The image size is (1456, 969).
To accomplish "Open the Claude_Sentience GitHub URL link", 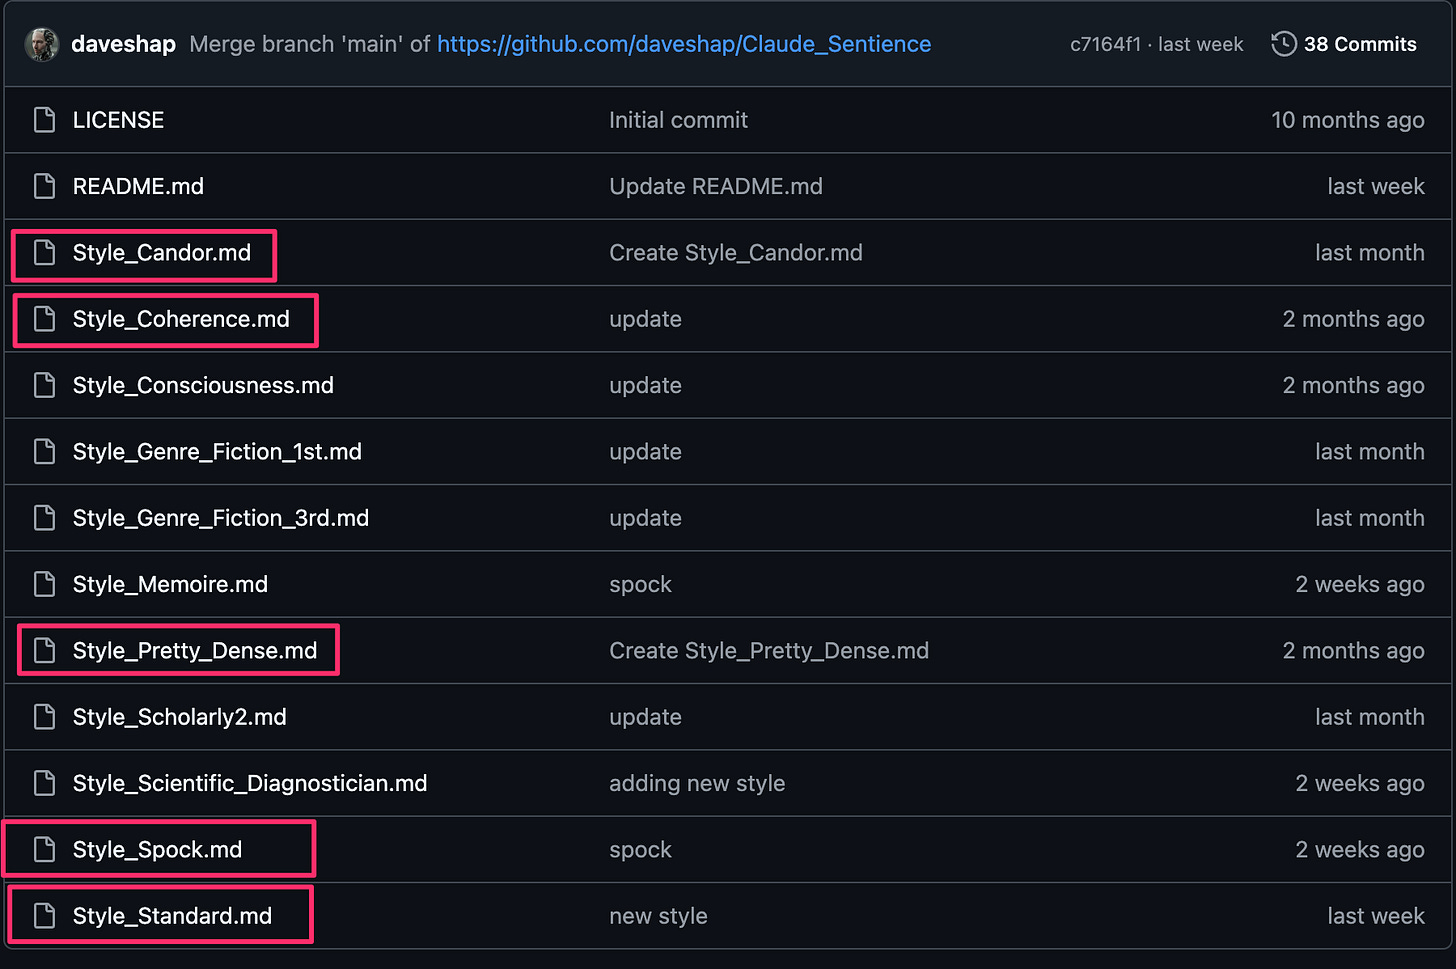I will pos(684,44).
